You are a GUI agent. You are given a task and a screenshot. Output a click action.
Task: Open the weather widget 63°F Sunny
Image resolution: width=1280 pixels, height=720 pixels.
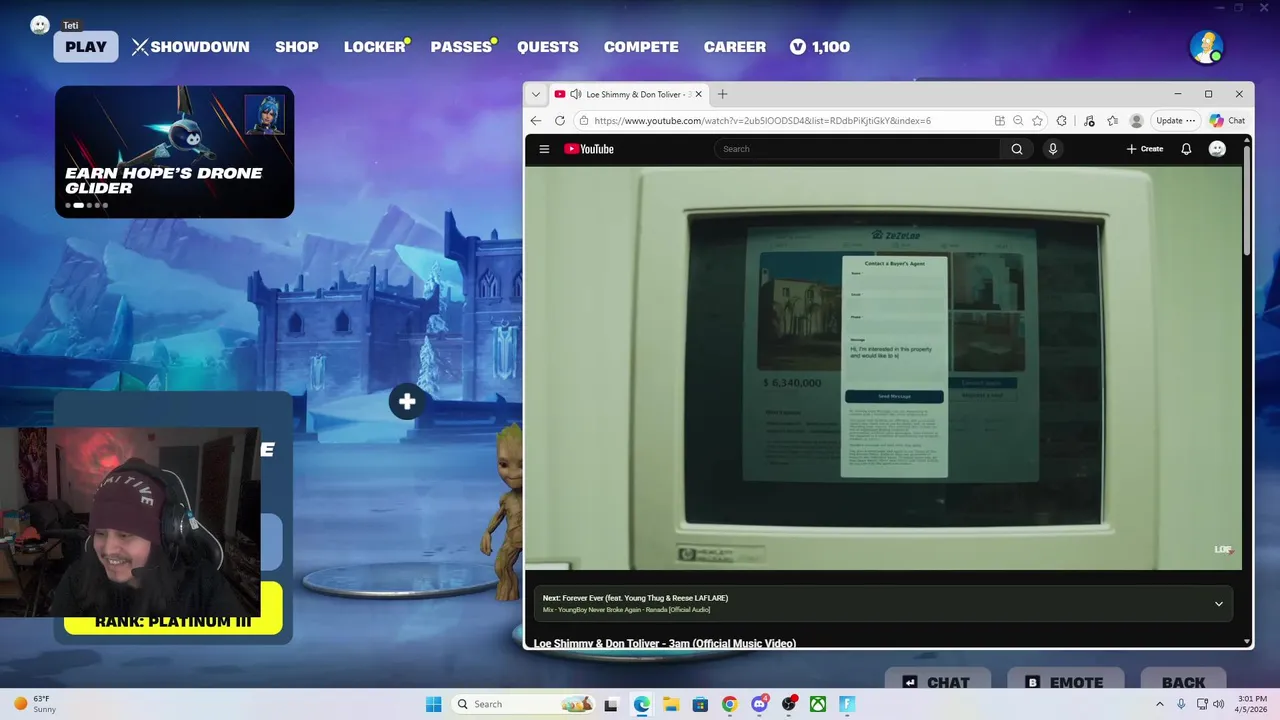[x=36, y=704]
